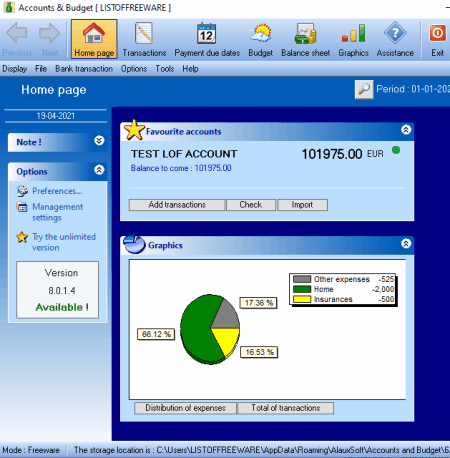Click the 66.12 % chart label
This screenshot has height=458, width=450.
156,334
